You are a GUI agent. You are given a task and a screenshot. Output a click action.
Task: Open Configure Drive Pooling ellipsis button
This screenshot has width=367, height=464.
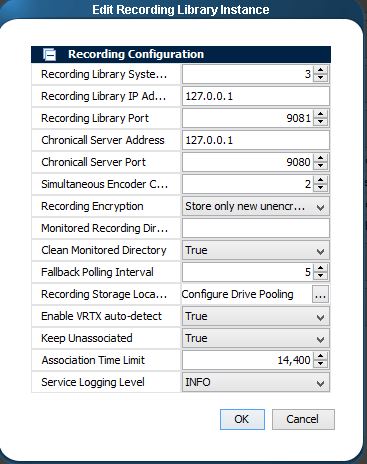coord(320,294)
